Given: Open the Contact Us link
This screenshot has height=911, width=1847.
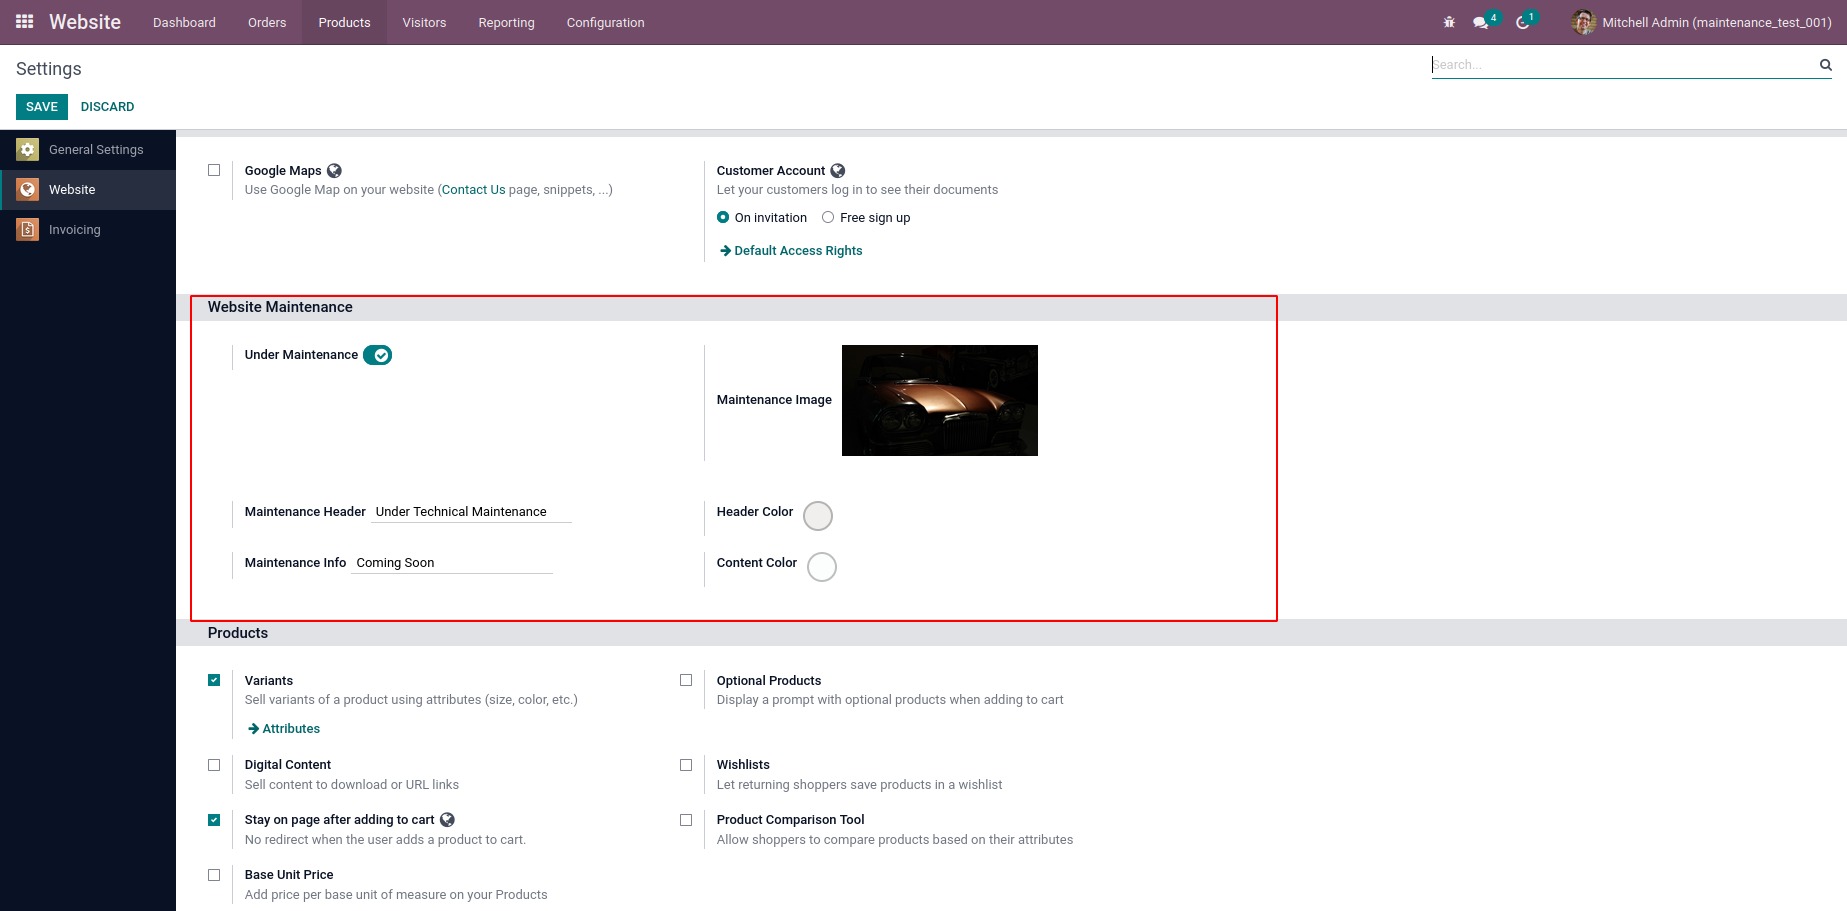Looking at the screenshot, I should (x=474, y=190).
